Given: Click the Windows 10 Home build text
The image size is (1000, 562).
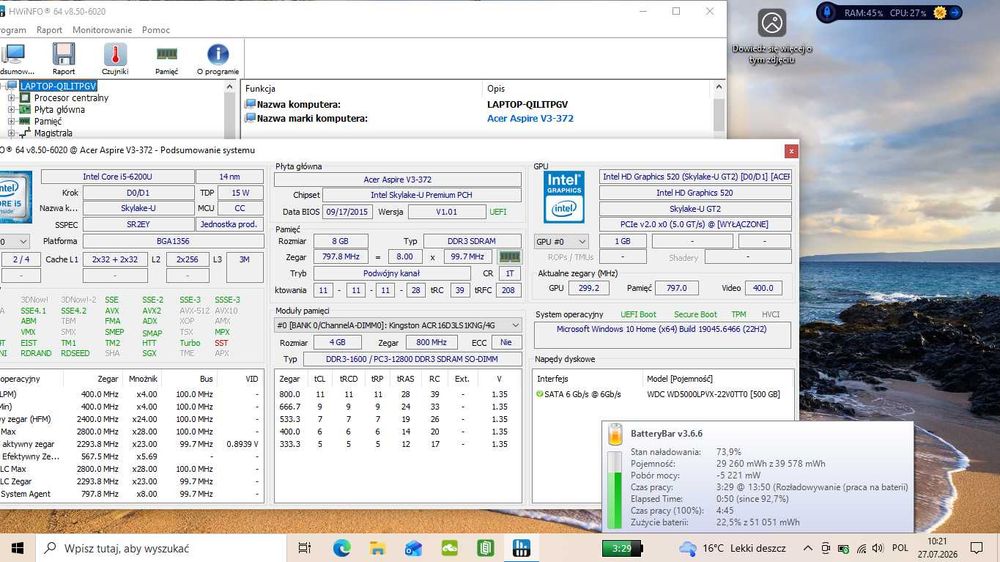Looking at the screenshot, I should (x=661, y=329).
